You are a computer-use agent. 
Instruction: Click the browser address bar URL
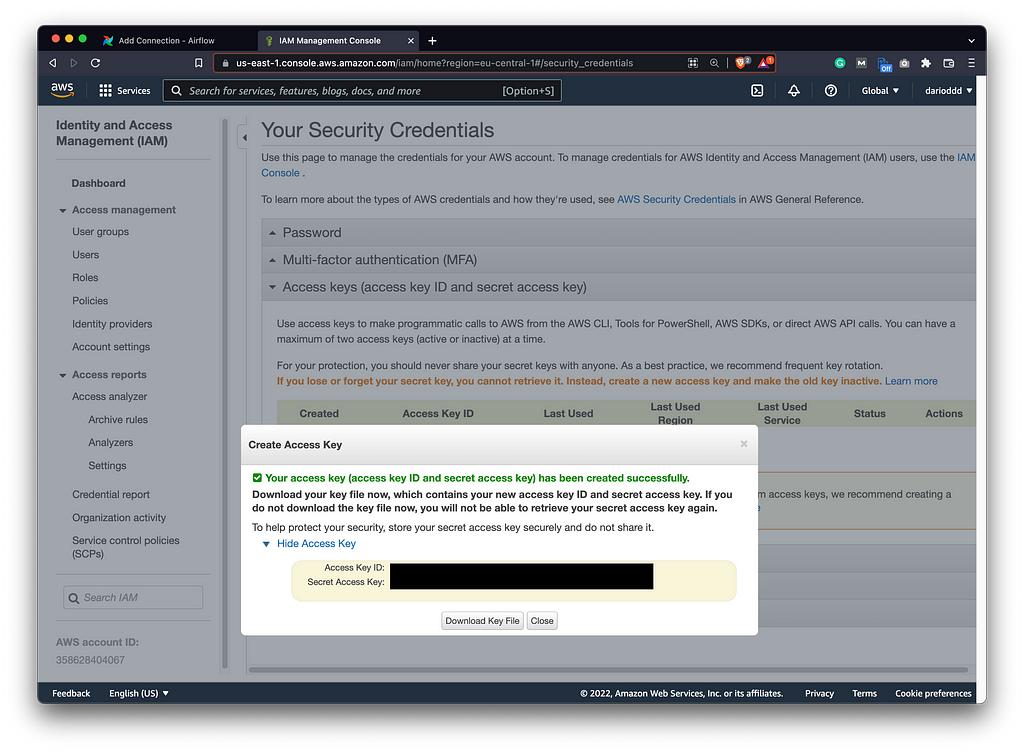click(434, 63)
